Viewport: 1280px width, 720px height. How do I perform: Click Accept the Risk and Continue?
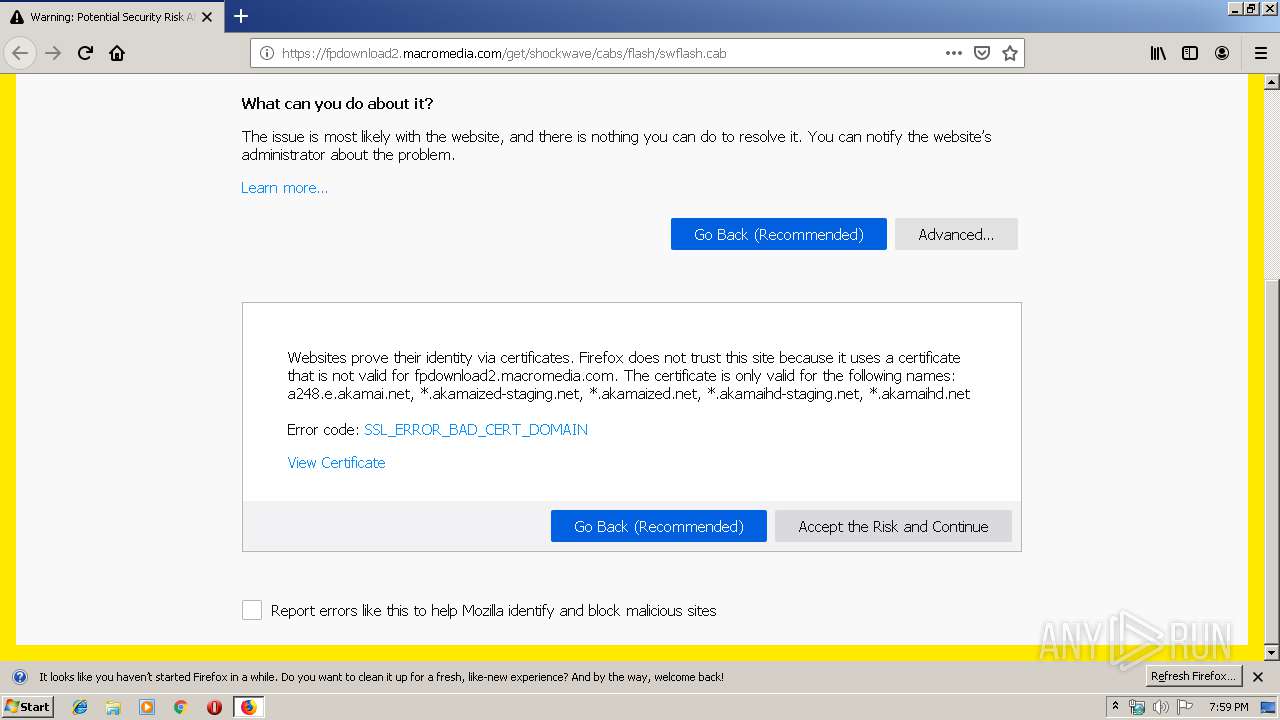pos(893,526)
